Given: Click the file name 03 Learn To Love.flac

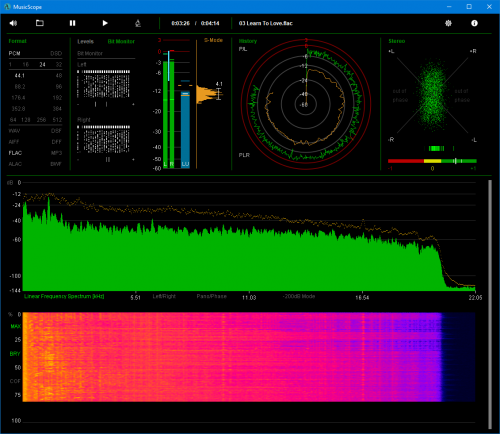Looking at the screenshot, I should [x=266, y=23].
